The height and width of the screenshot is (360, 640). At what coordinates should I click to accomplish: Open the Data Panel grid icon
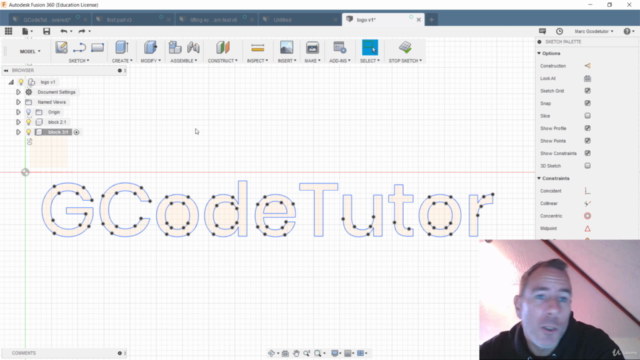coord(9,31)
